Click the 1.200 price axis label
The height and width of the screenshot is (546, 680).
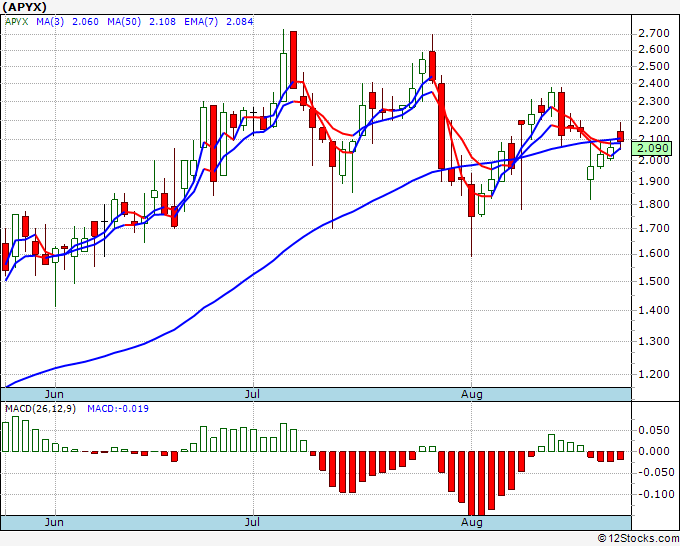click(x=654, y=374)
